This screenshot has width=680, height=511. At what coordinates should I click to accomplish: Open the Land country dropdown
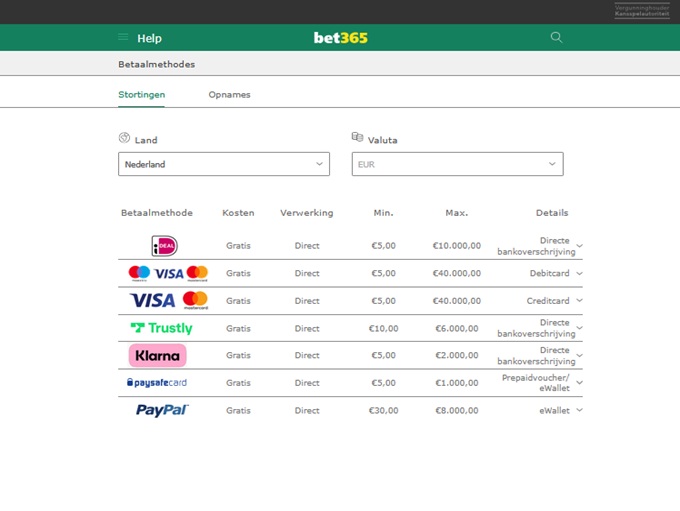click(223, 164)
